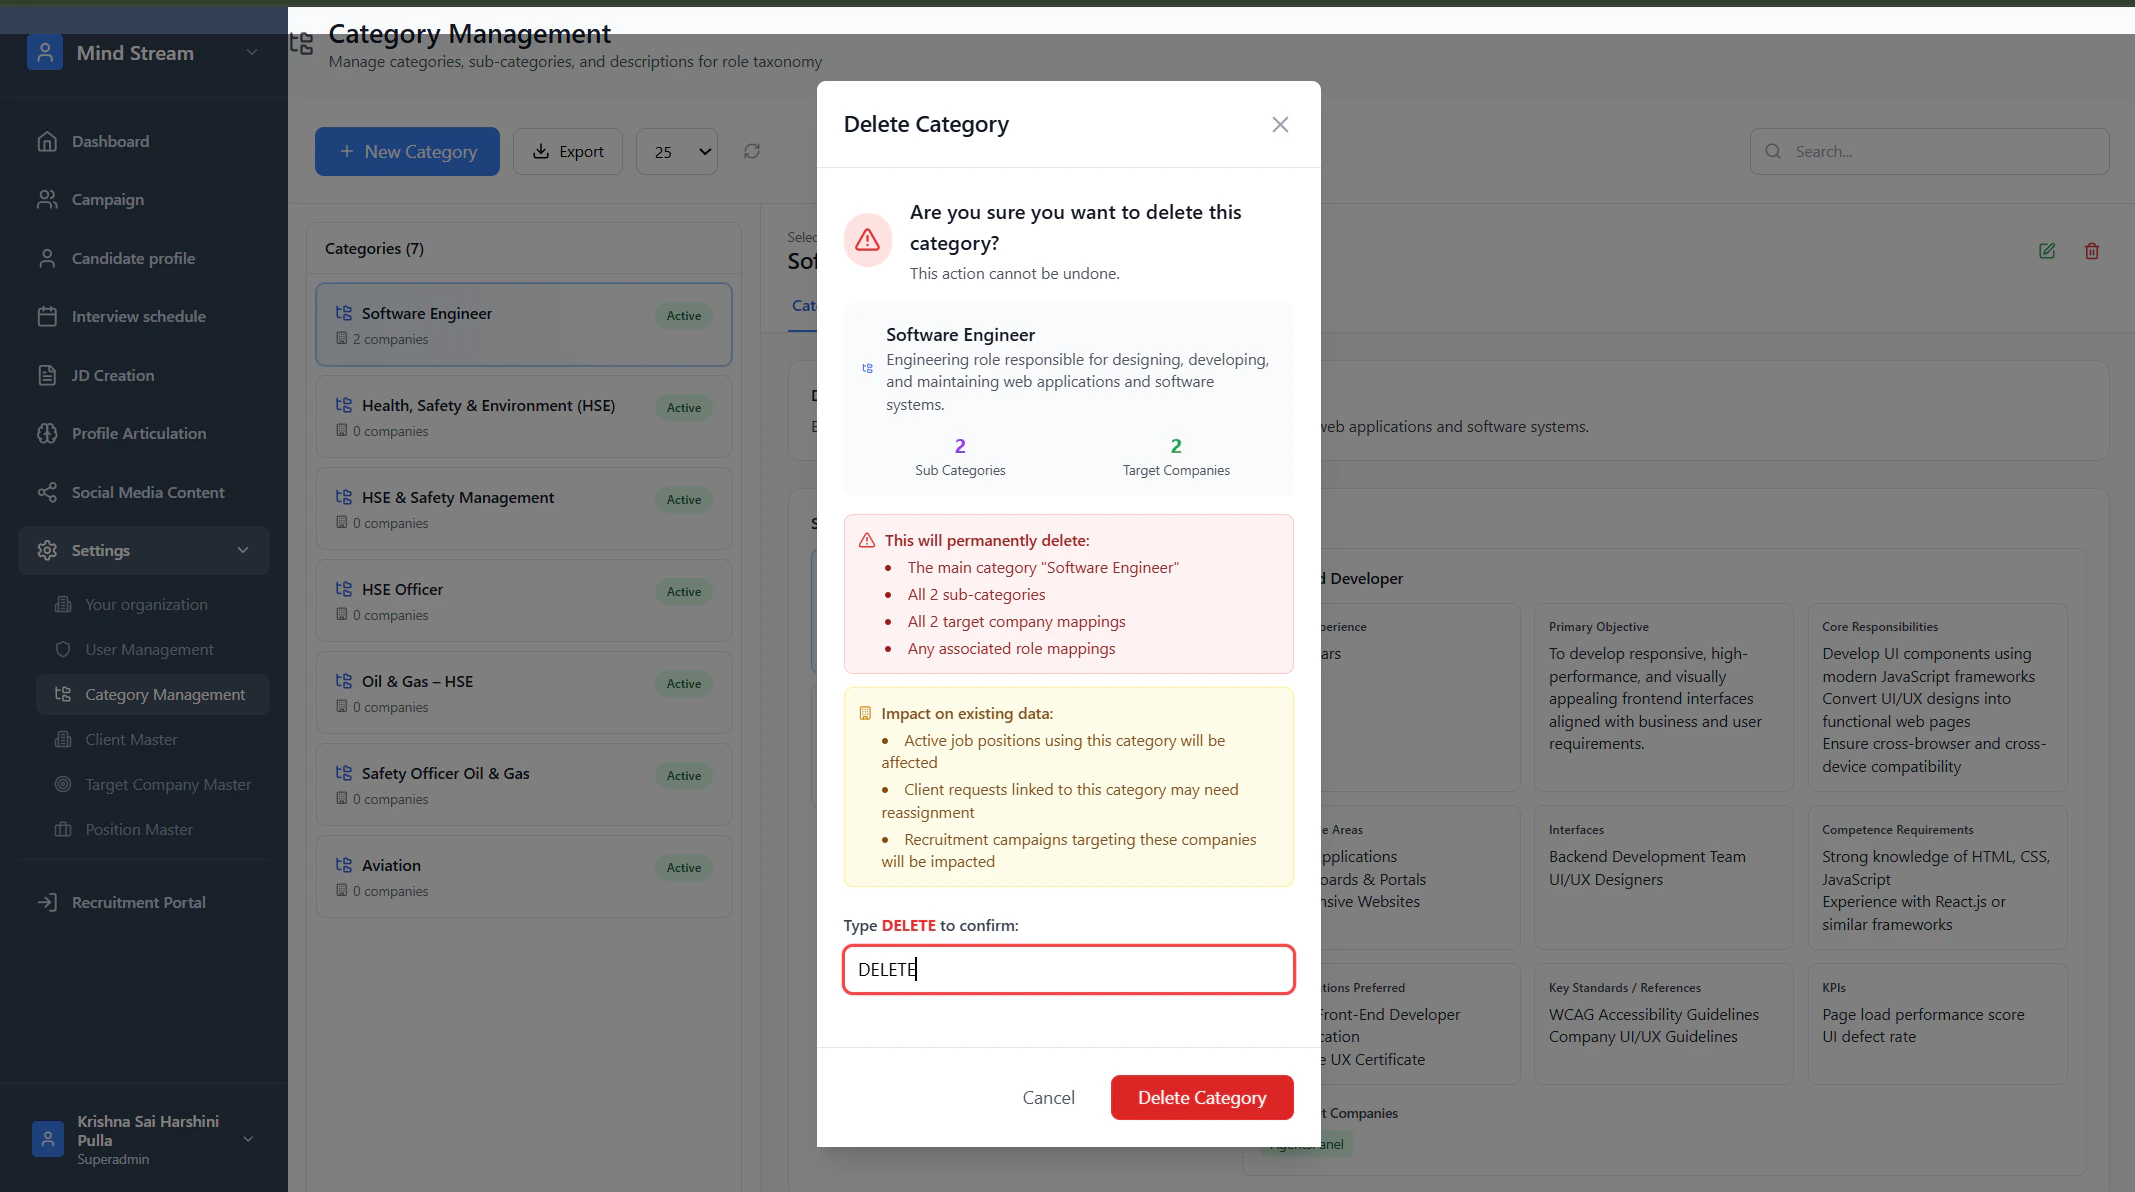This screenshot has width=2135, height=1192.
Task: Select Category Management in settings submenu
Action: [x=164, y=694]
